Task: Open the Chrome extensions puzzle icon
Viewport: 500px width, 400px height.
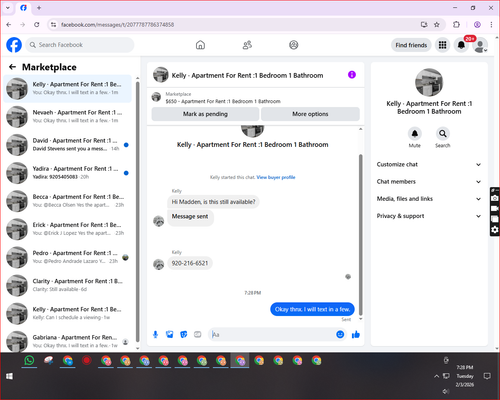Action: click(456, 25)
